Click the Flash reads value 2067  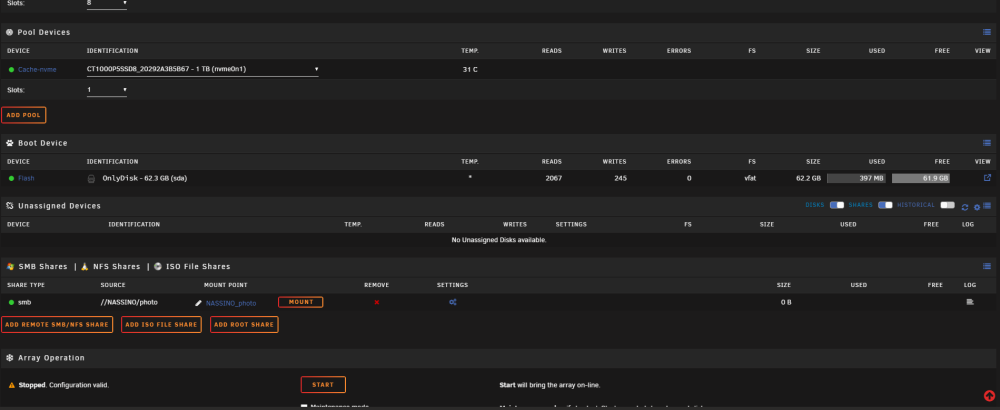coord(553,179)
